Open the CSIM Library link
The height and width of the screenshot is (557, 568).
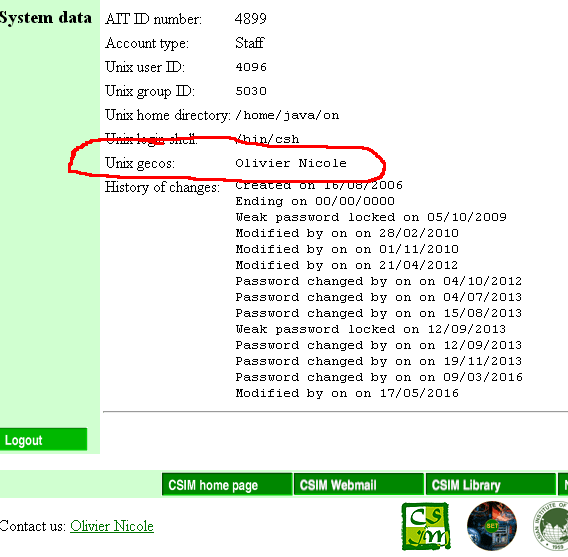490,485
